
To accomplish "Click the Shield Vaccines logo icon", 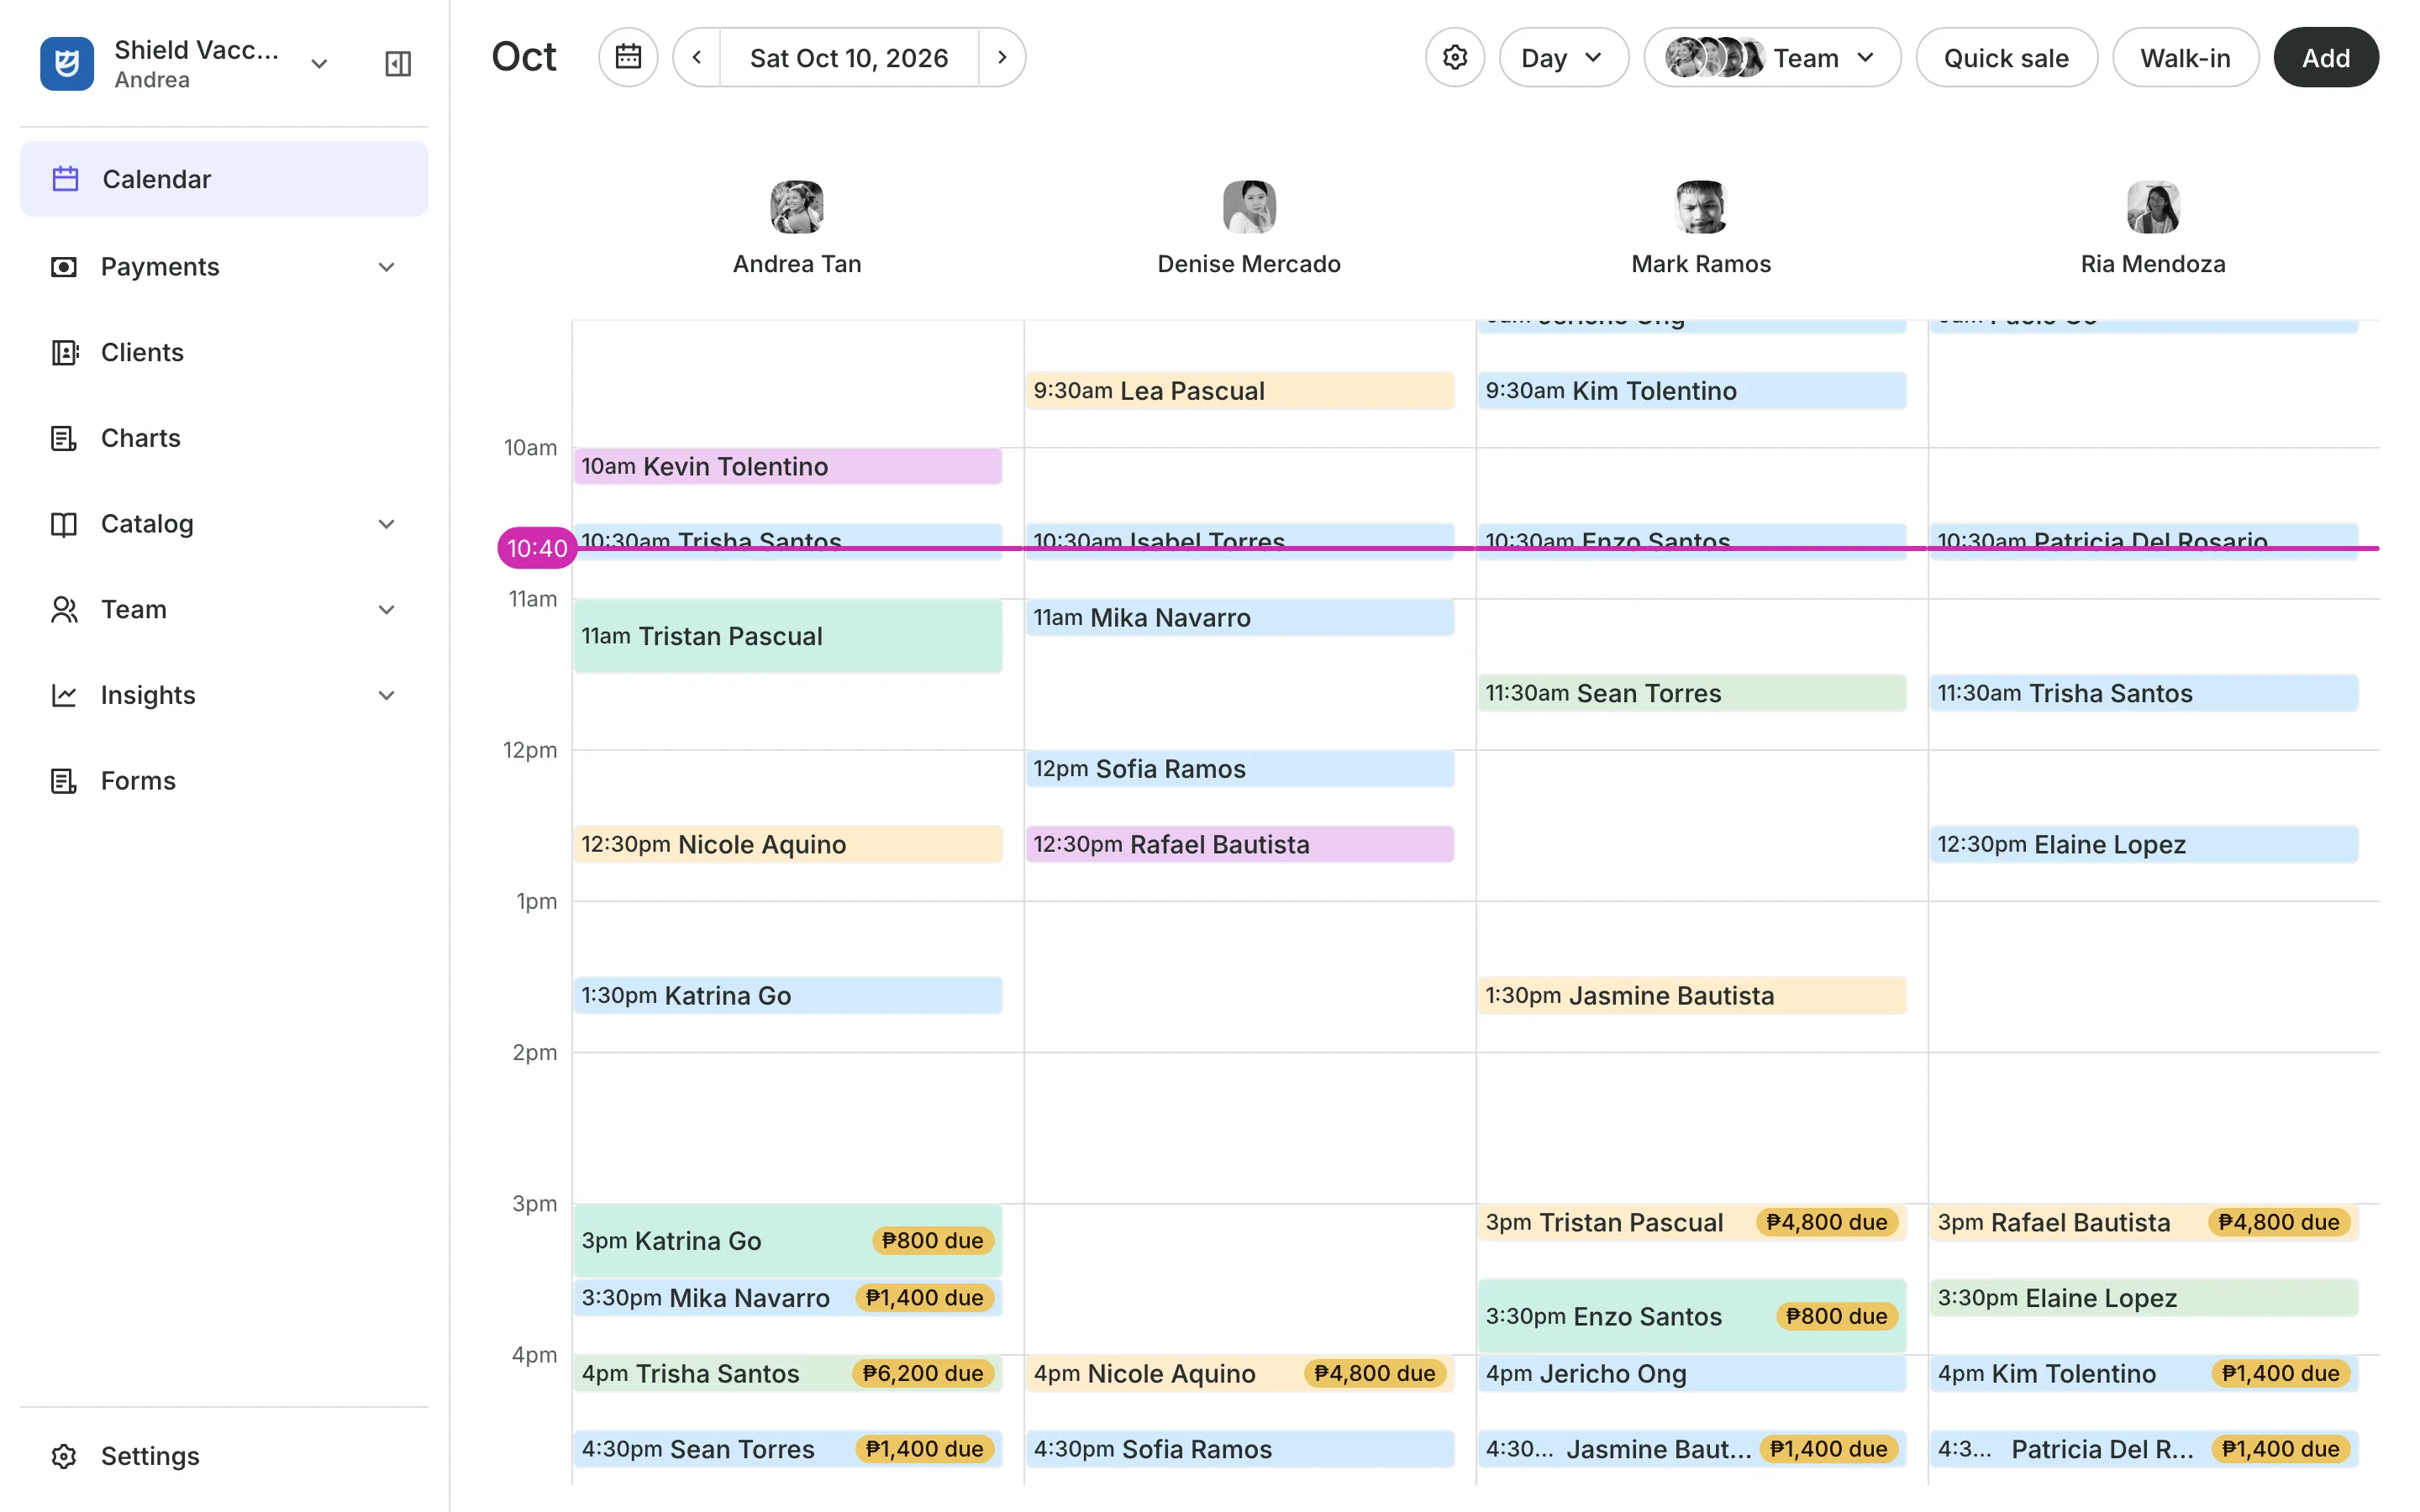I will [x=67, y=63].
